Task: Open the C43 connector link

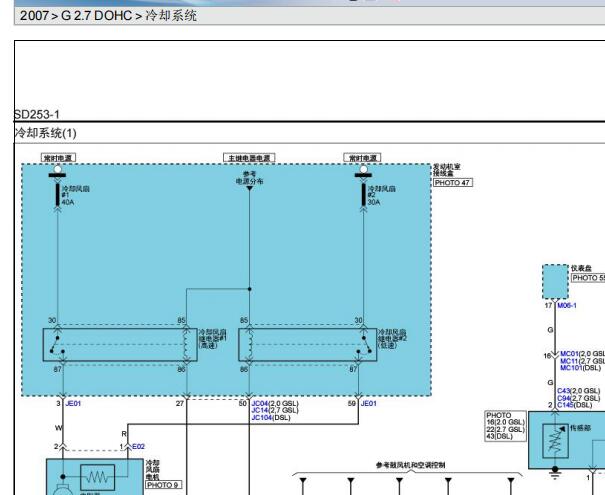Action: [x=563, y=391]
